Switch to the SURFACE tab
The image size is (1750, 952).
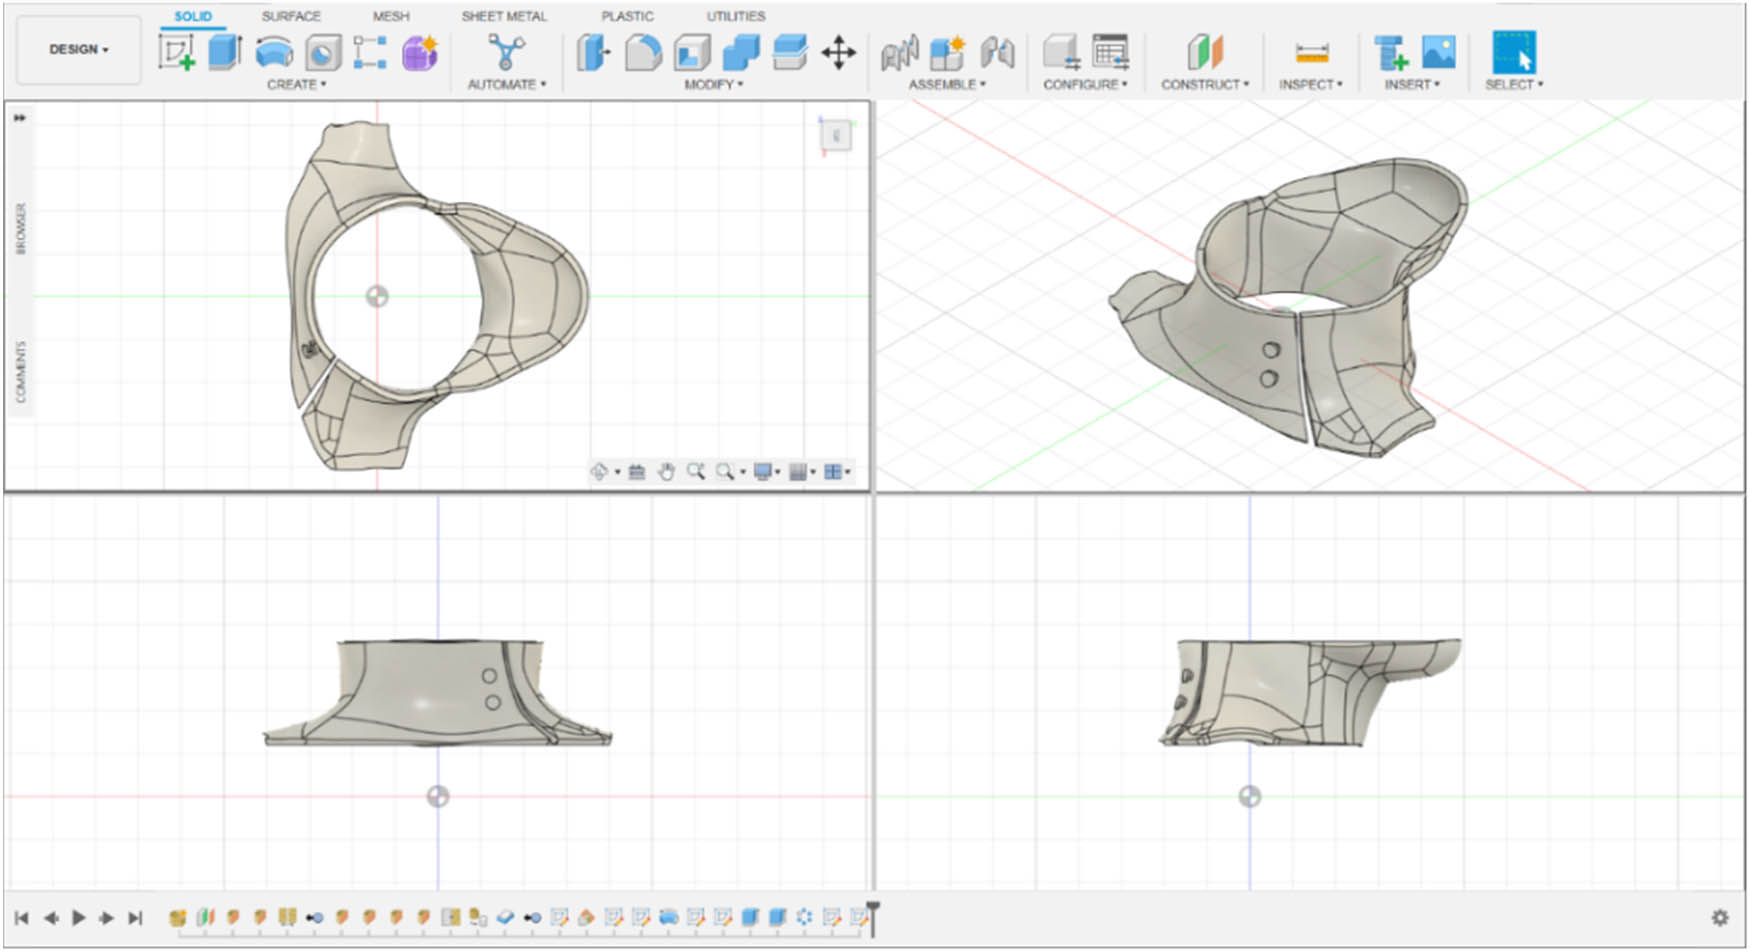(x=290, y=16)
